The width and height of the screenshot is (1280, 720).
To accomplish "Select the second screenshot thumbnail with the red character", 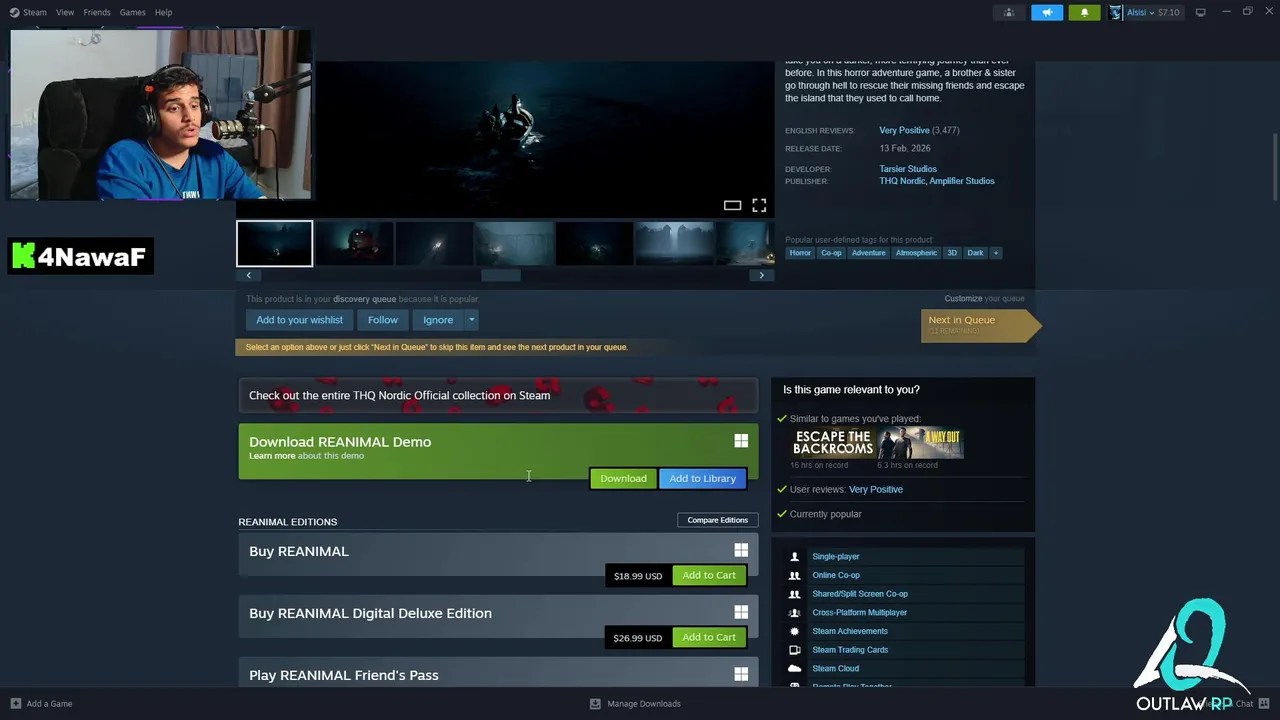I will (x=354, y=244).
